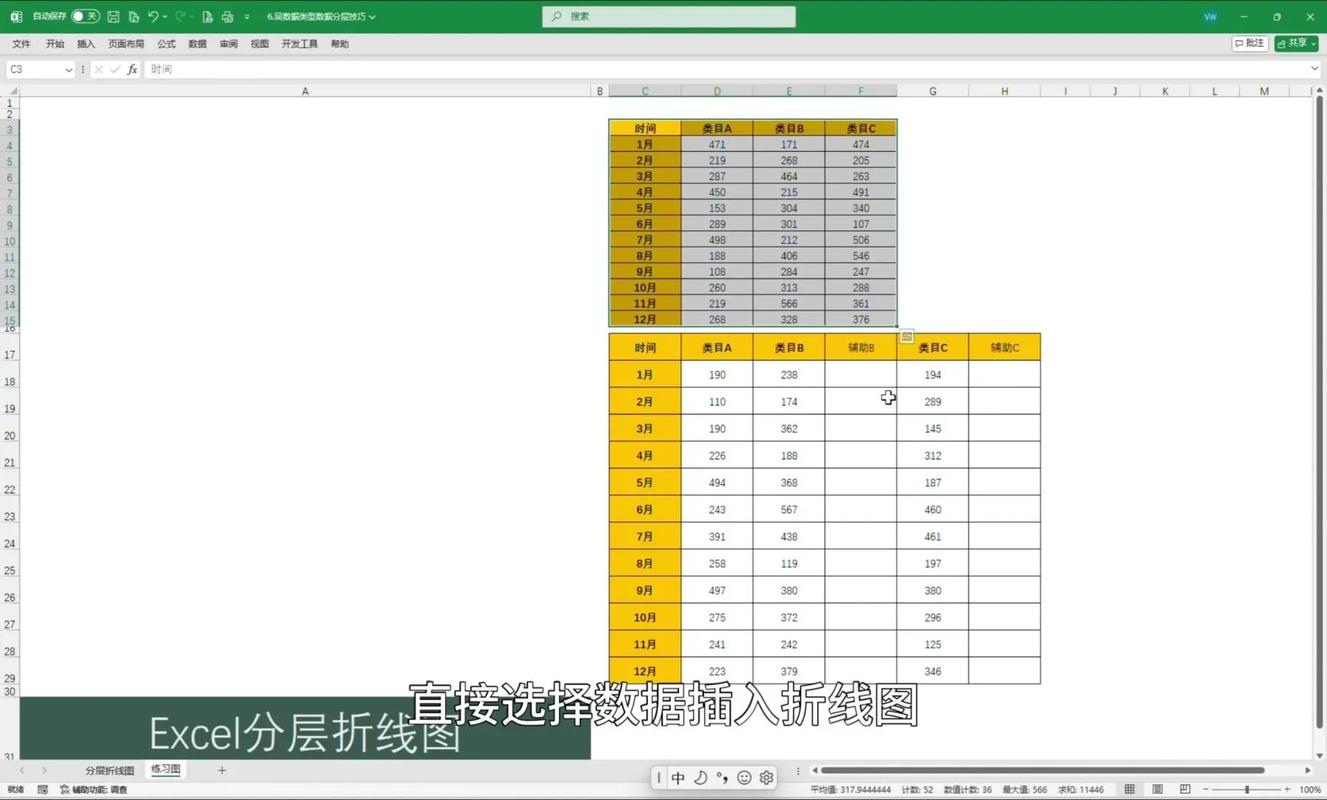The height and width of the screenshot is (800, 1327).
Task: Click the Quick Analysis icon below selection
Action: click(x=906, y=337)
